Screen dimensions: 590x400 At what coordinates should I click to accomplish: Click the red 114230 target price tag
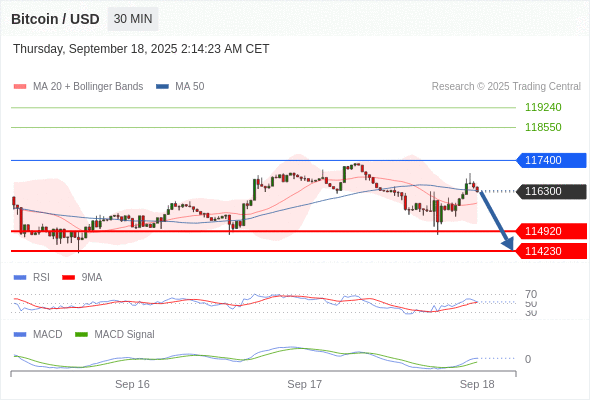click(551, 251)
